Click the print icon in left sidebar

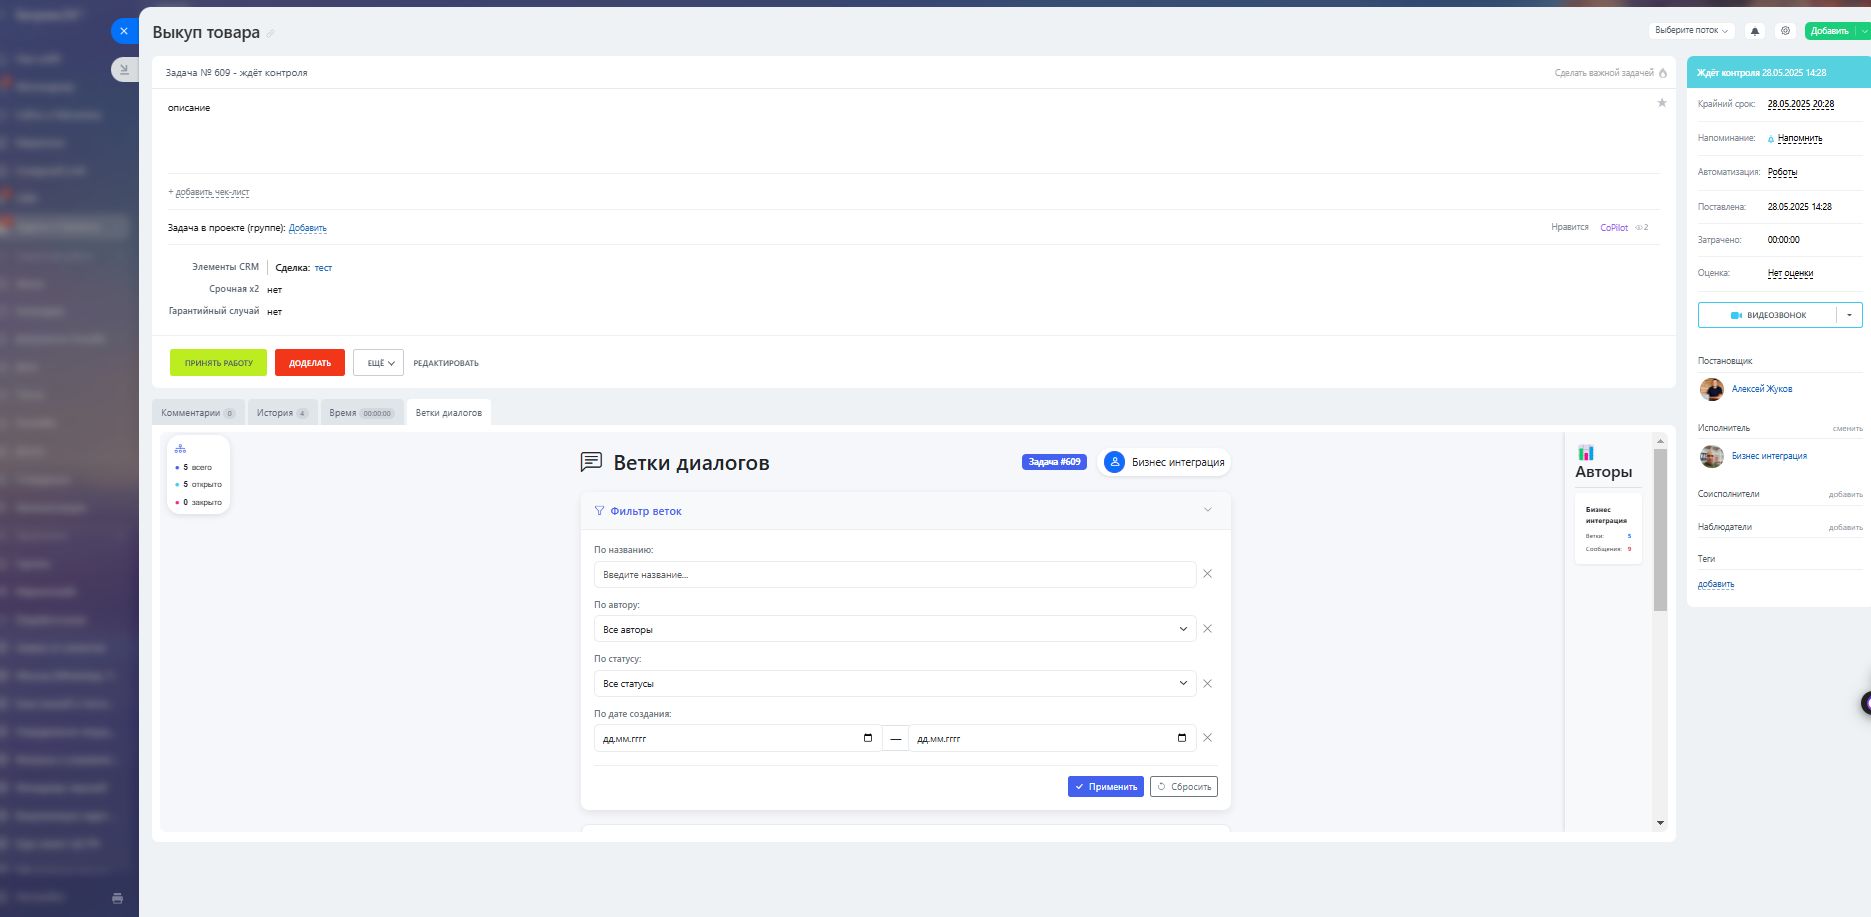pyautogui.click(x=117, y=898)
